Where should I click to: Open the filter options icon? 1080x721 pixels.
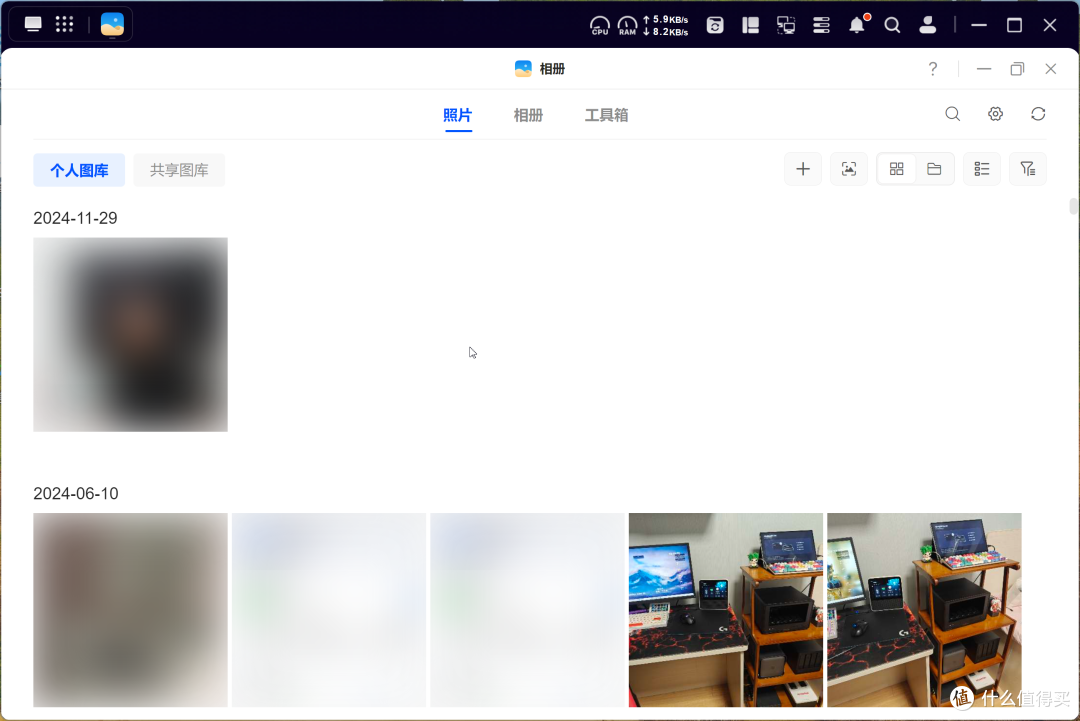click(1028, 169)
